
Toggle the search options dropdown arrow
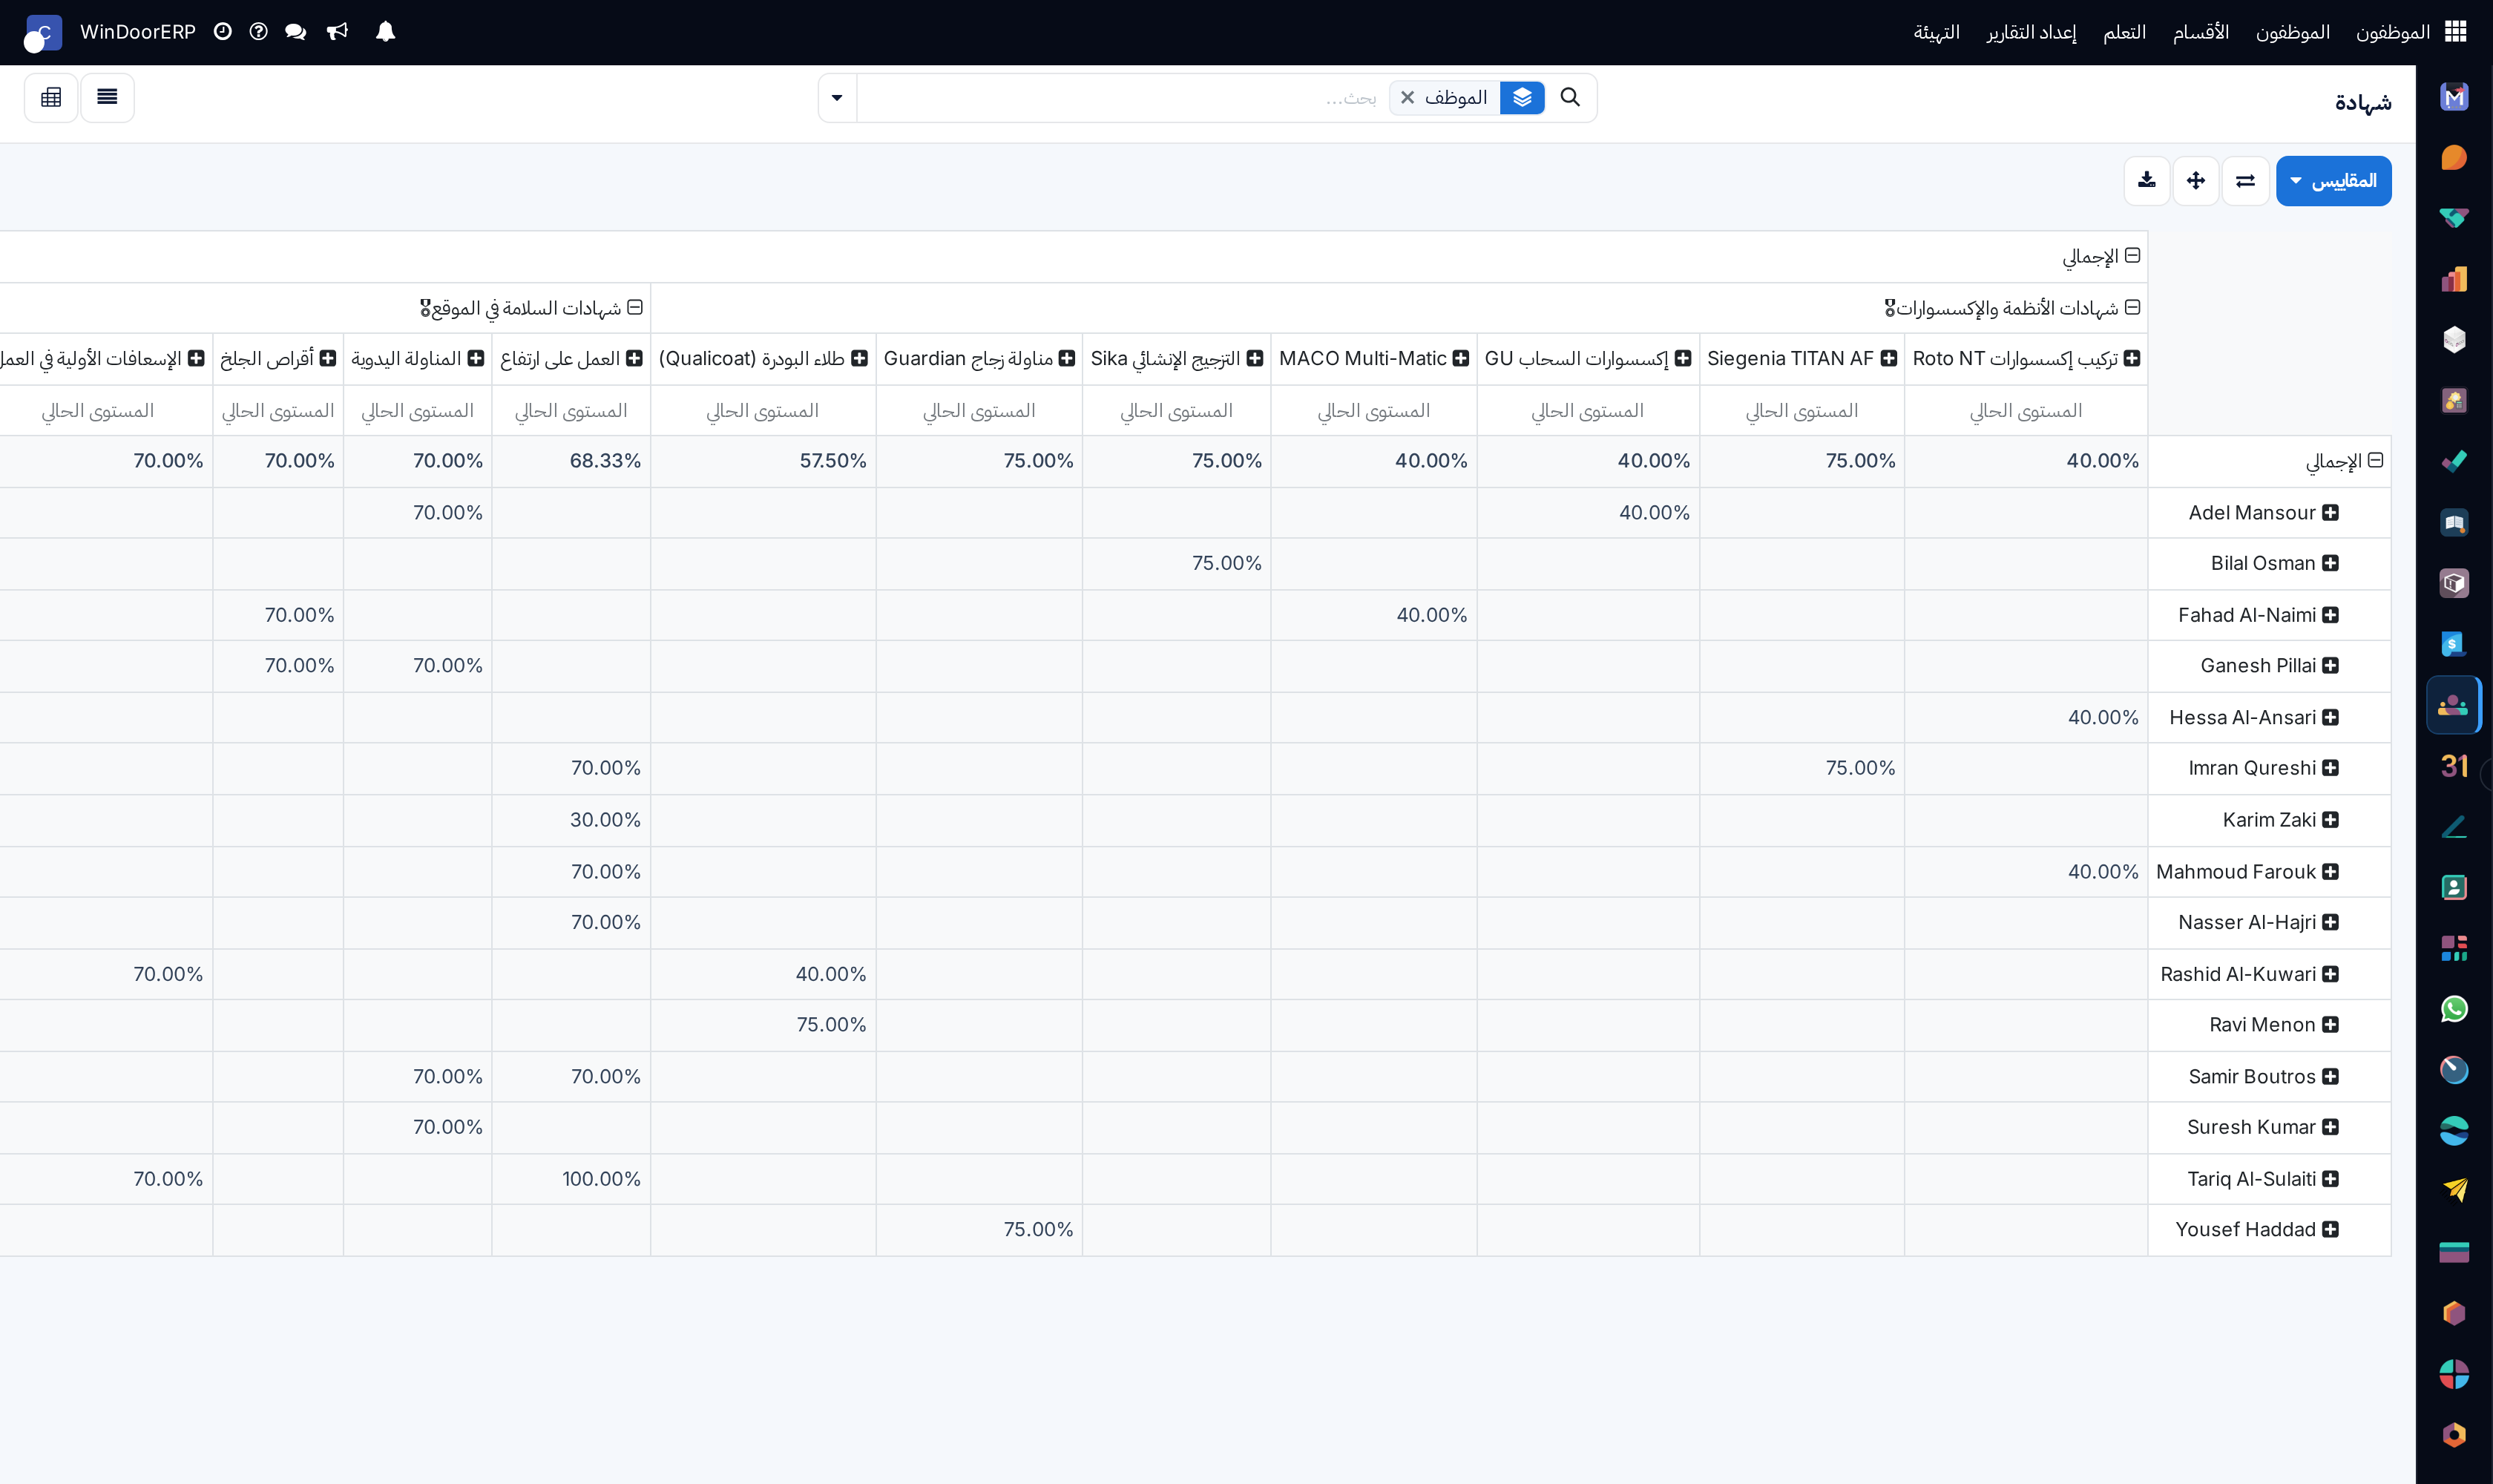837,98
